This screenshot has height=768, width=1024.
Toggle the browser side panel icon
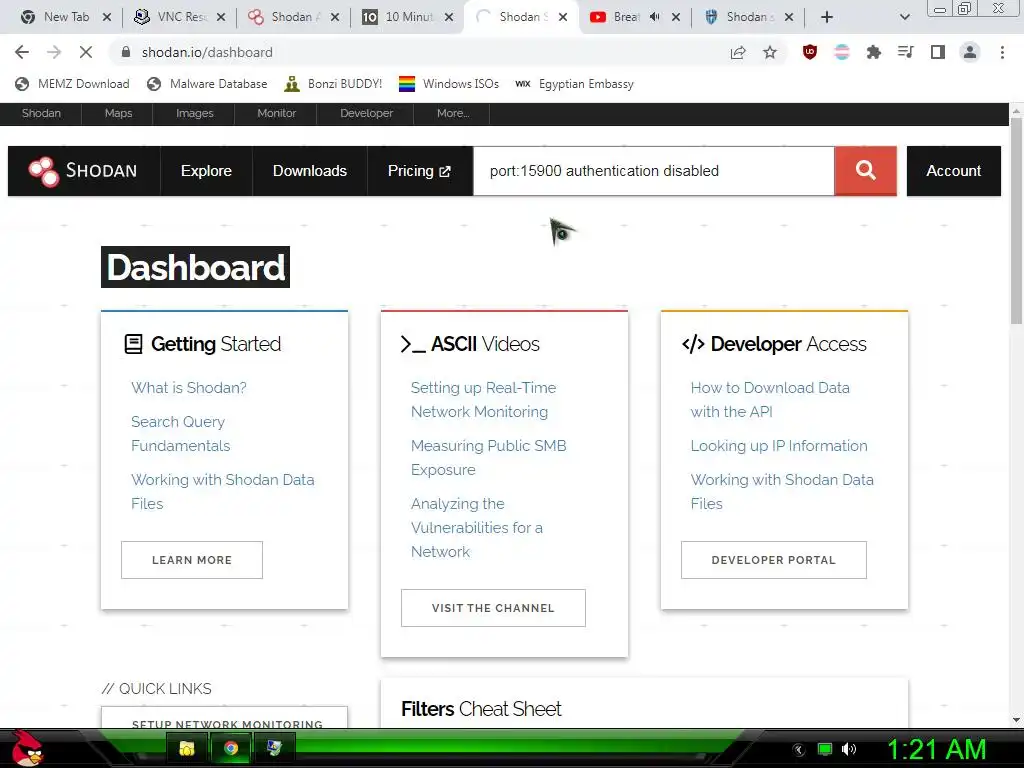click(x=938, y=52)
